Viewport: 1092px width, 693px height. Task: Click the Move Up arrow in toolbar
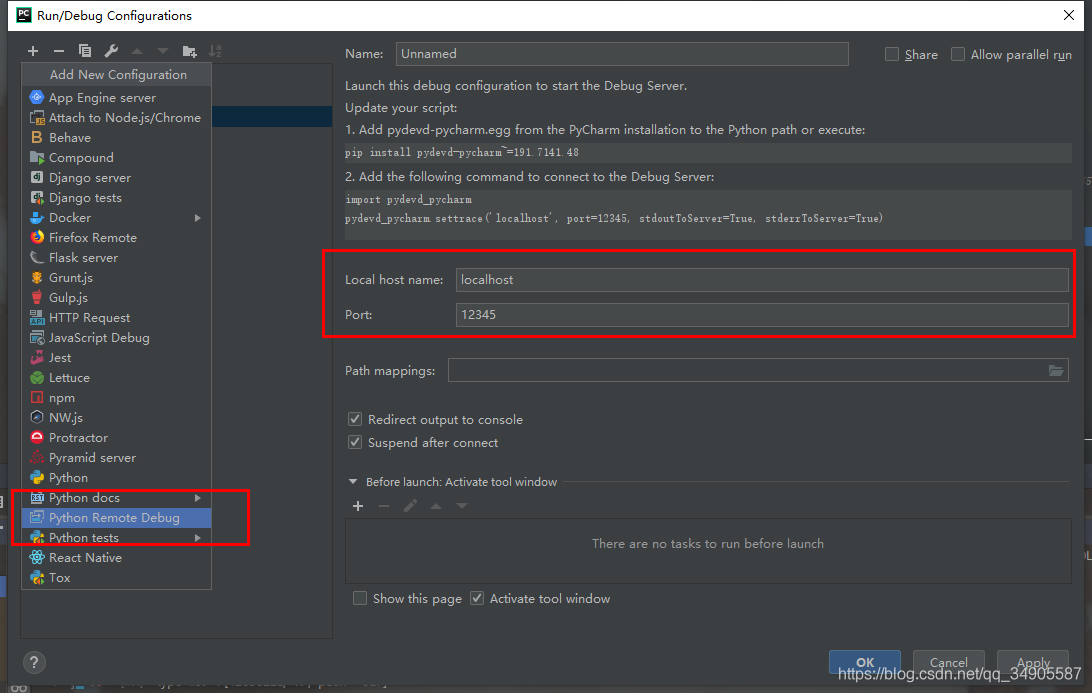click(137, 51)
